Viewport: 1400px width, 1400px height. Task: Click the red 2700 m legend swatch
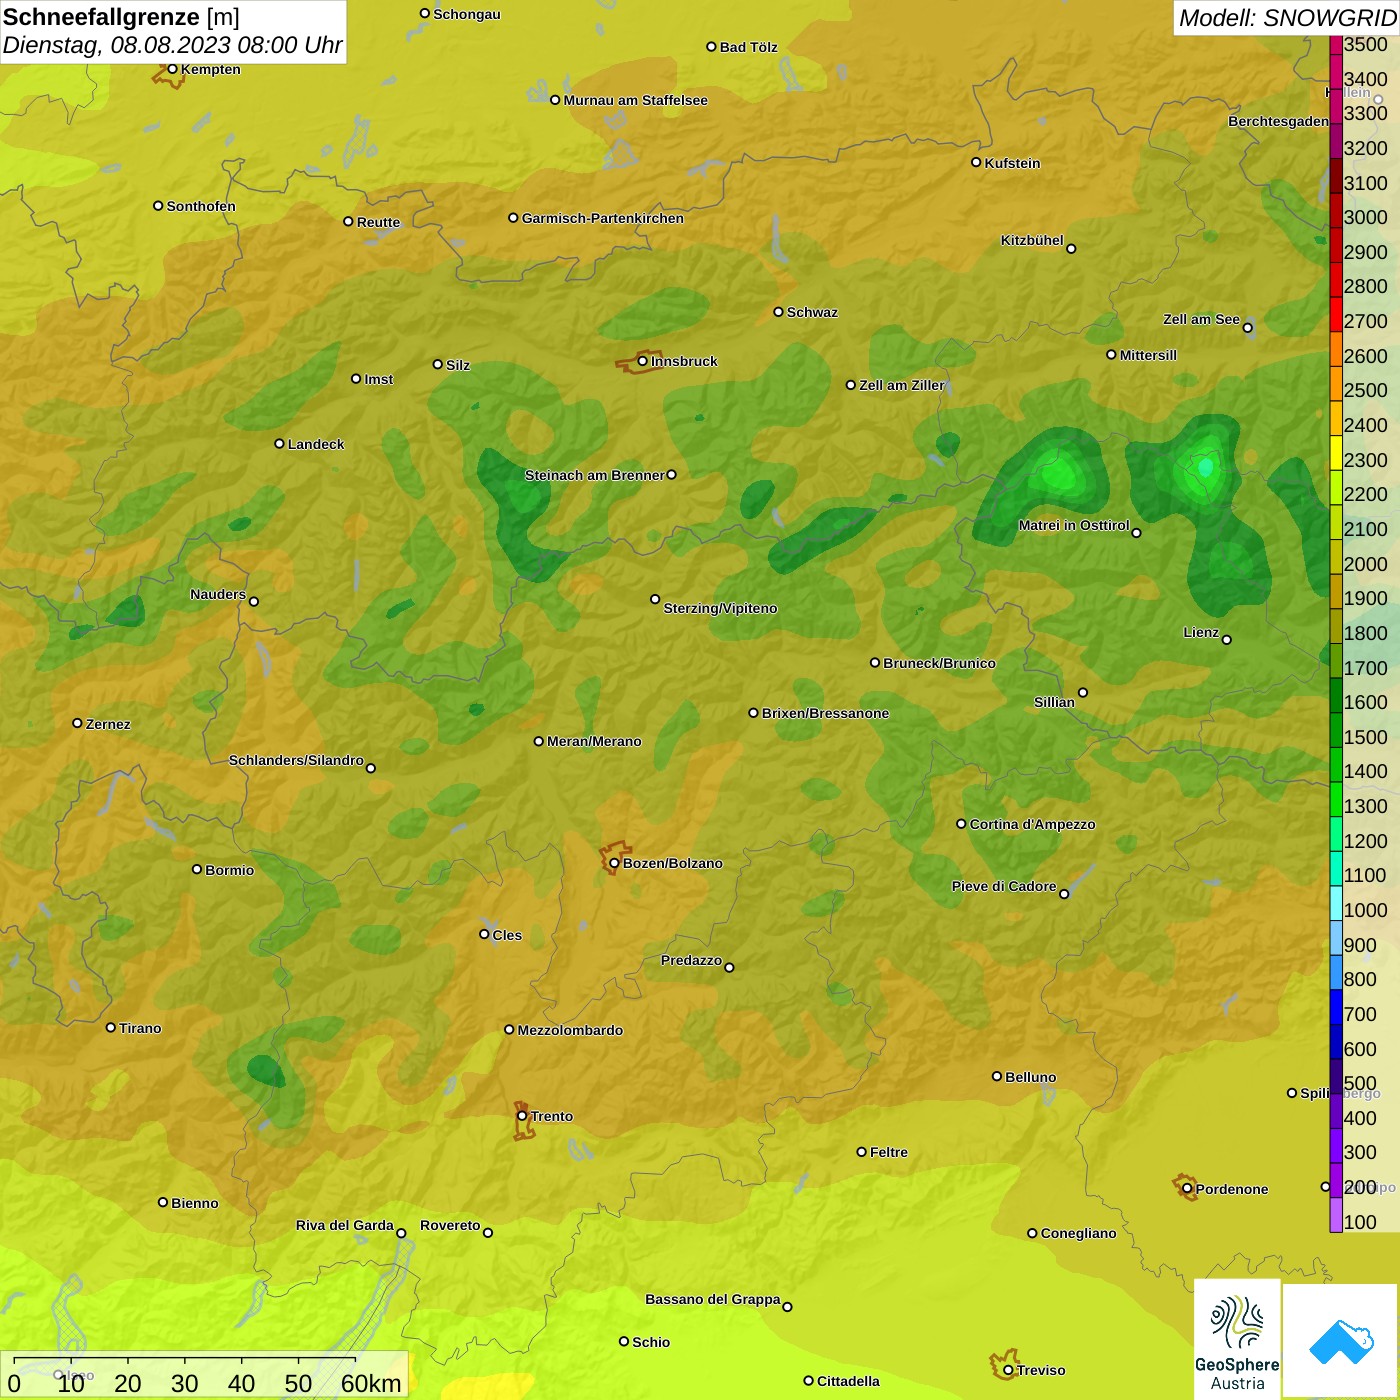[1335, 314]
